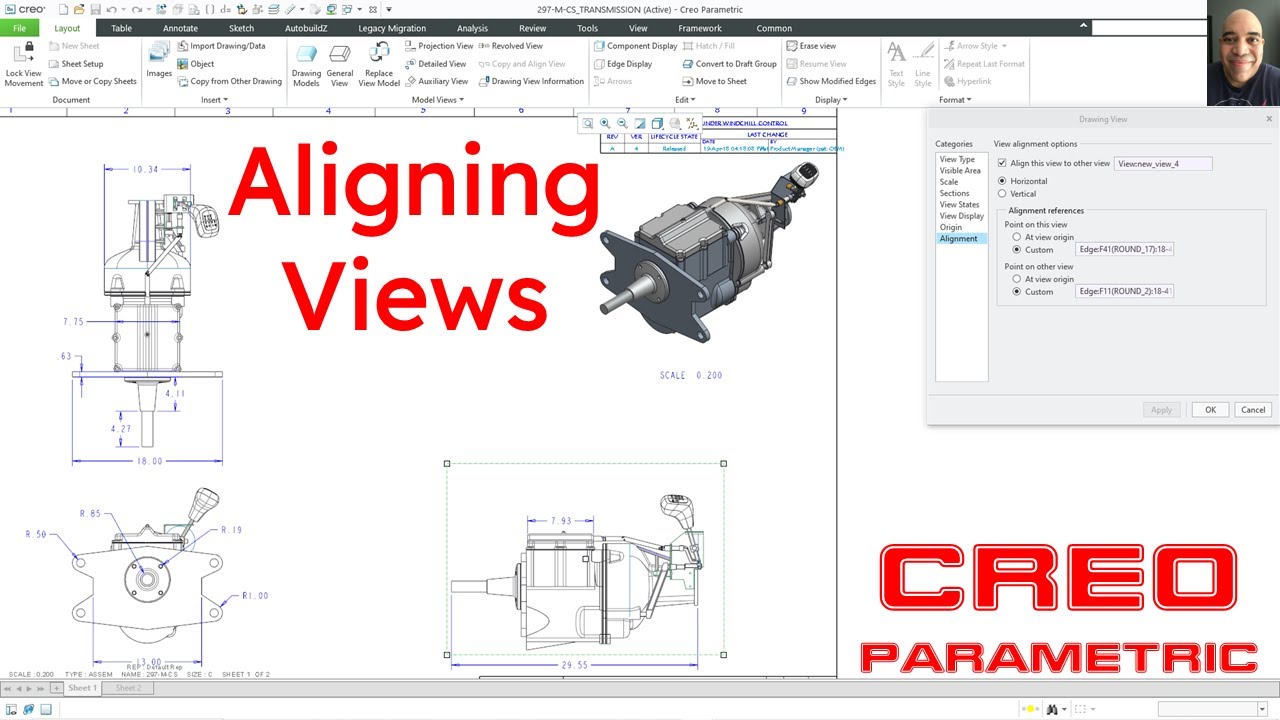Open quick access toolbar customize arrow
This screenshot has height=720, width=1280.
tap(388, 9)
